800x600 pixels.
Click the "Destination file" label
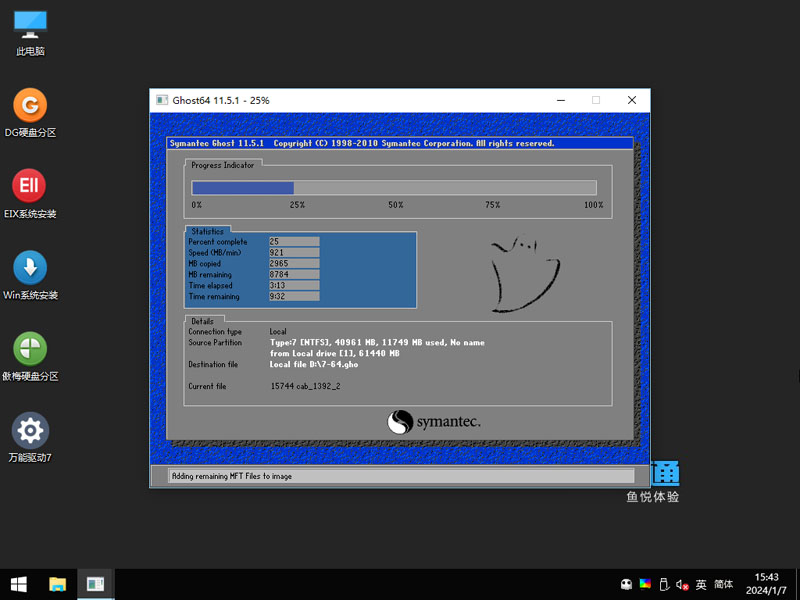coord(213,364)
